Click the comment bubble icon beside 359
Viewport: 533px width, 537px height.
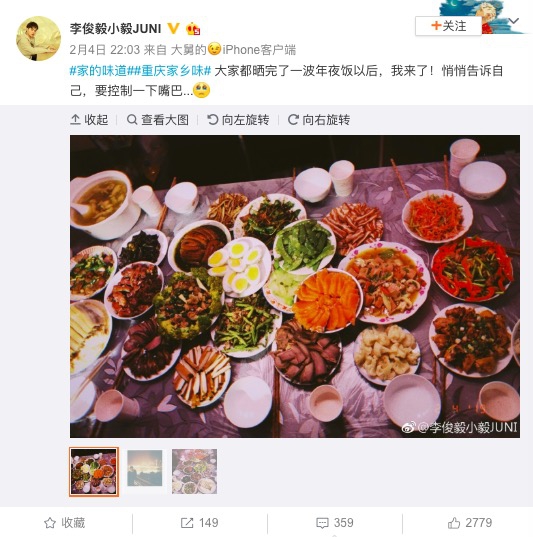322,523
